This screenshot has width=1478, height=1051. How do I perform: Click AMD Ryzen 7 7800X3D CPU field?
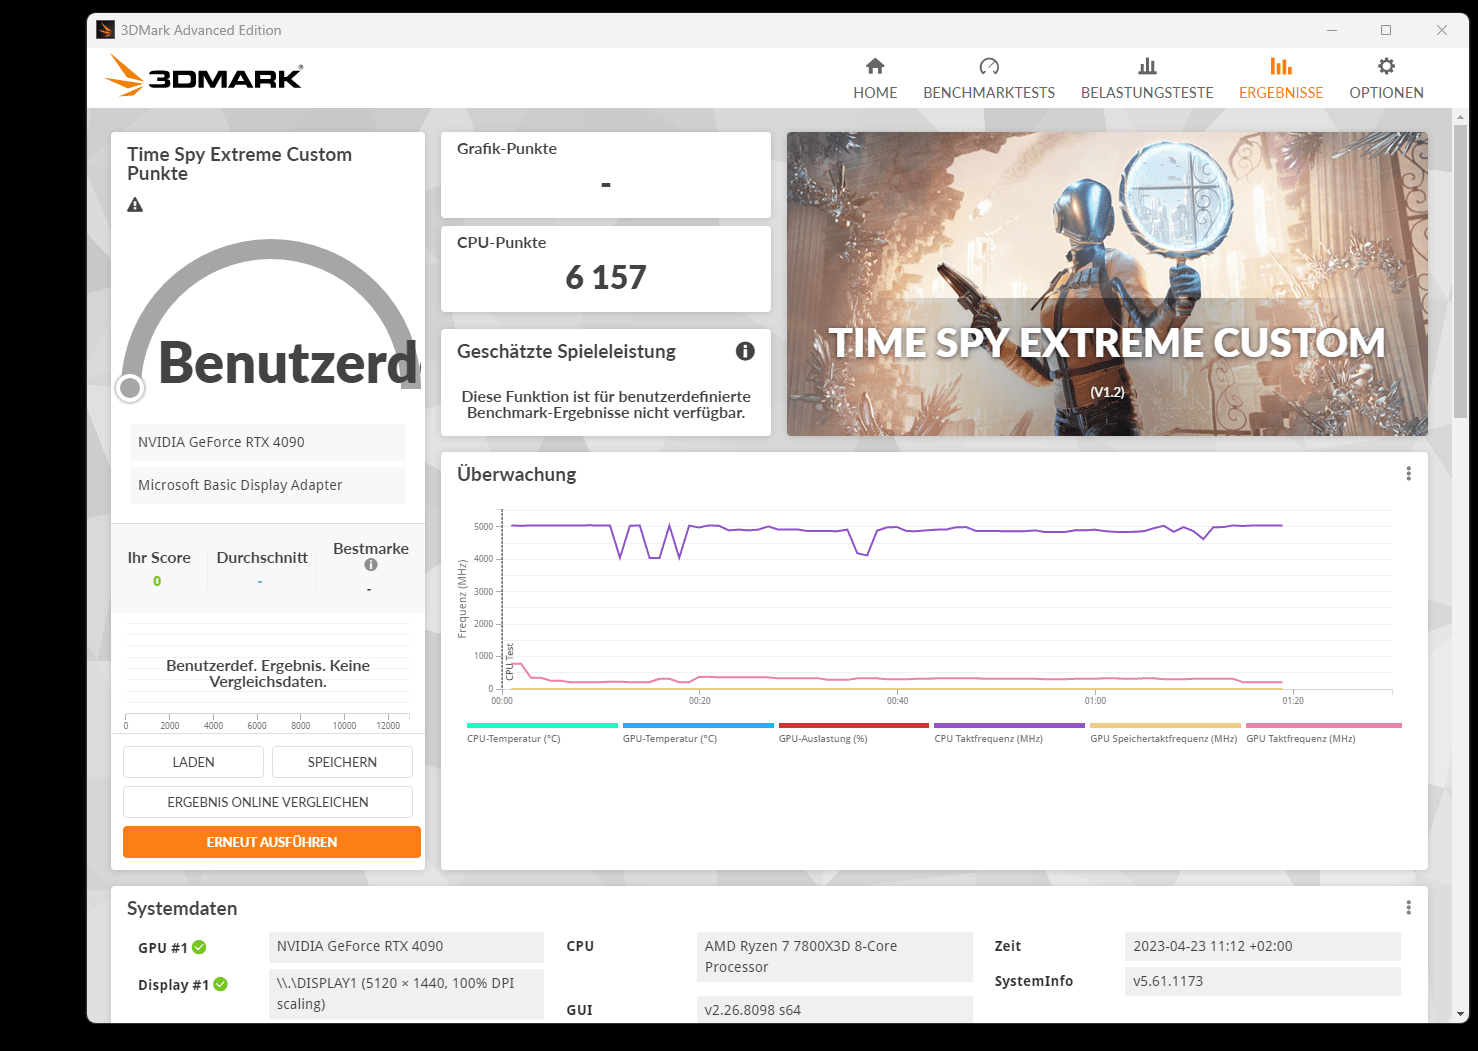[835, 957]
